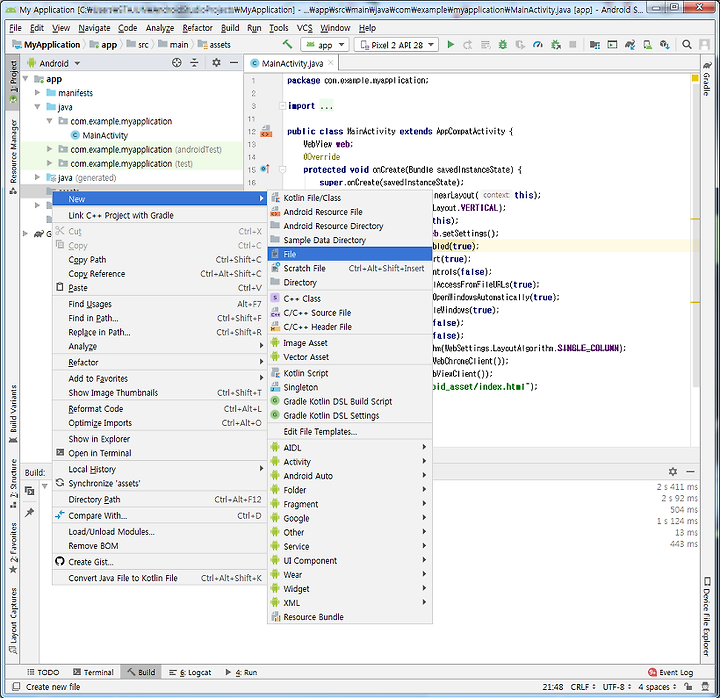720x698 pixels.
Task: Open Build panel settings gear icon
Action: 673,472
